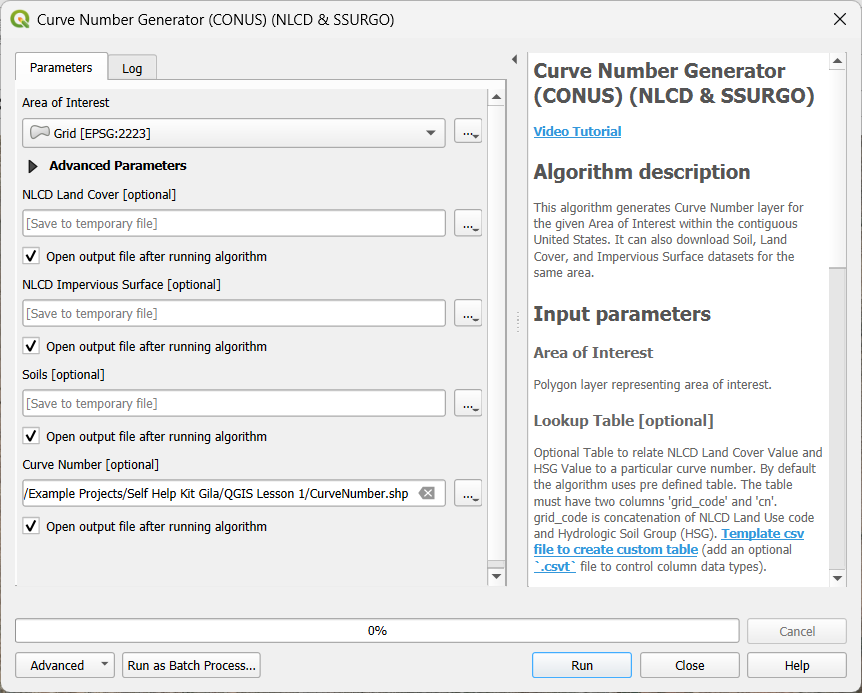This screenshot has height=693, width=862.
Task: Expand the Advanced Parameters section
Action: [x=33, y=166]
